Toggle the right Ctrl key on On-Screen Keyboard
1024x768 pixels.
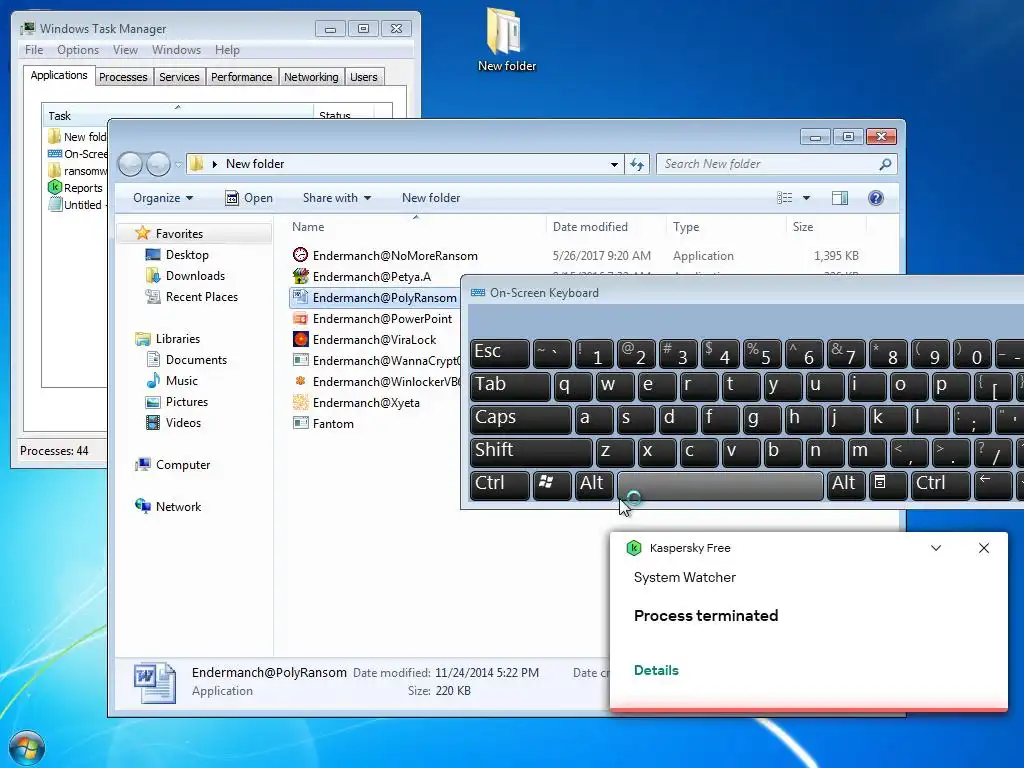click(940, 484)
